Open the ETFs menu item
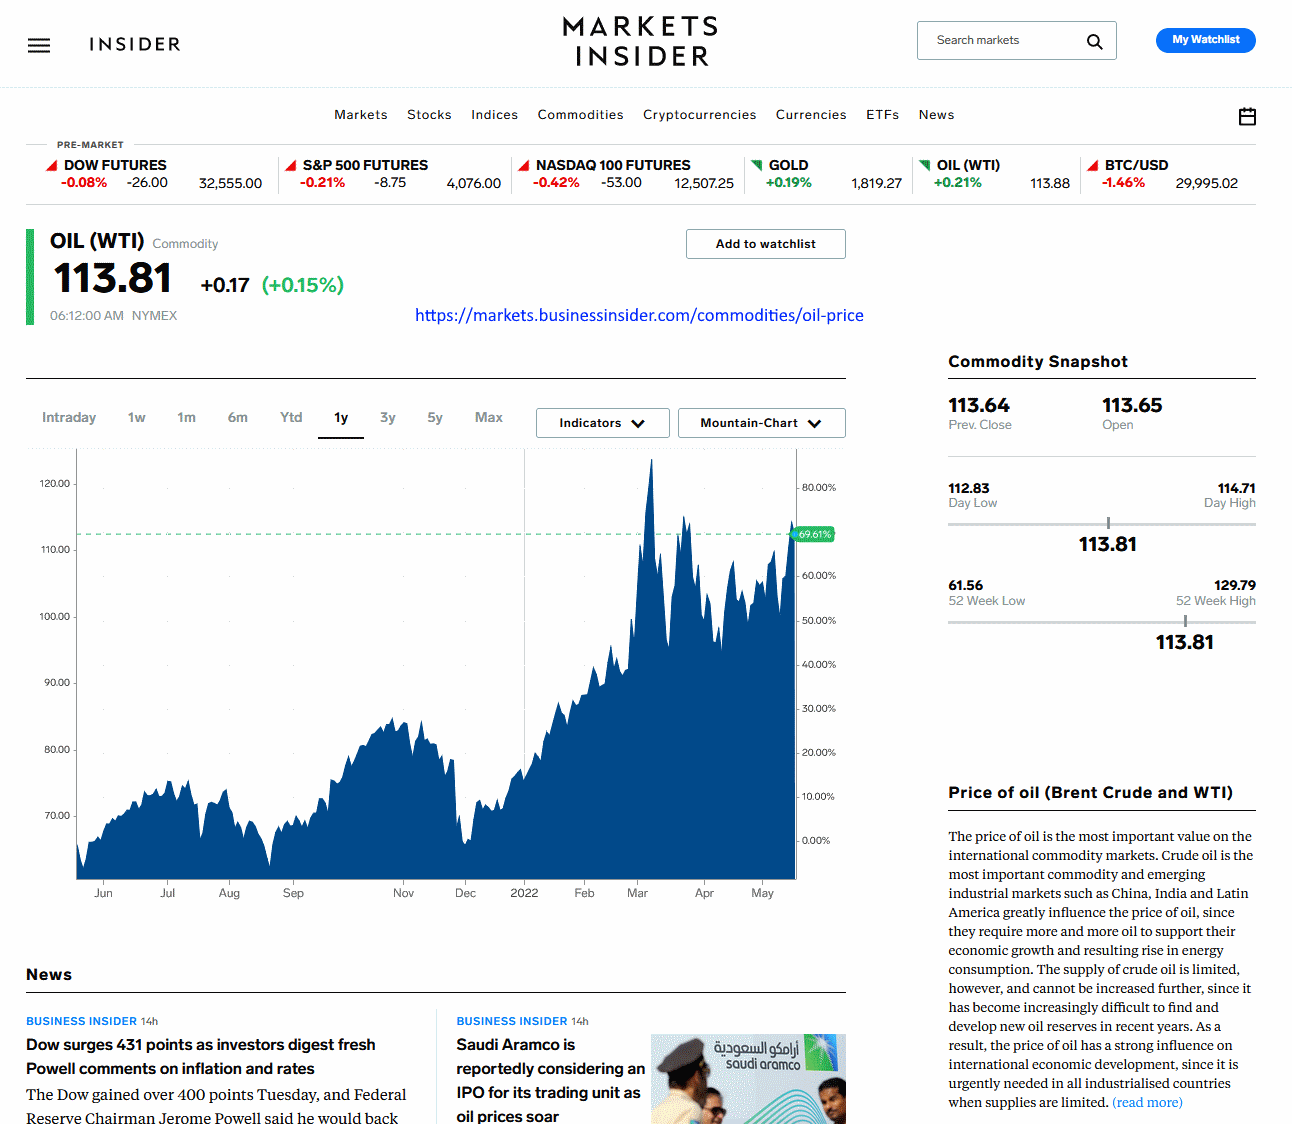1292x1124 pixels. (x=883, y=115)
